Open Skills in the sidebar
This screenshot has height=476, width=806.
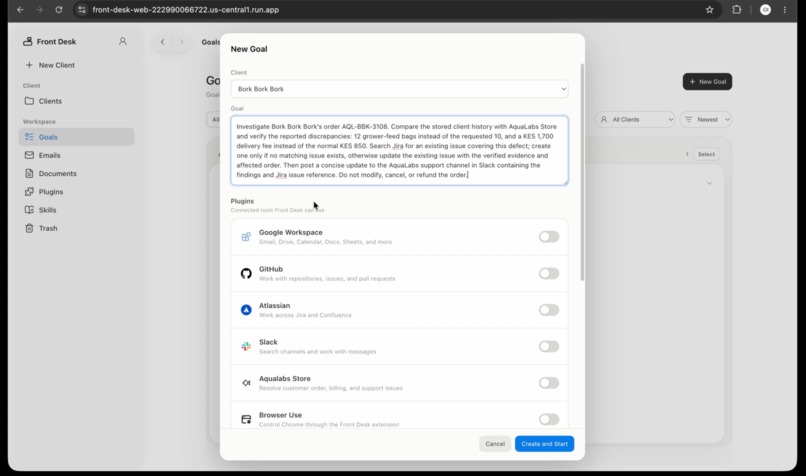pyautogui.click(x=77, y=210)
